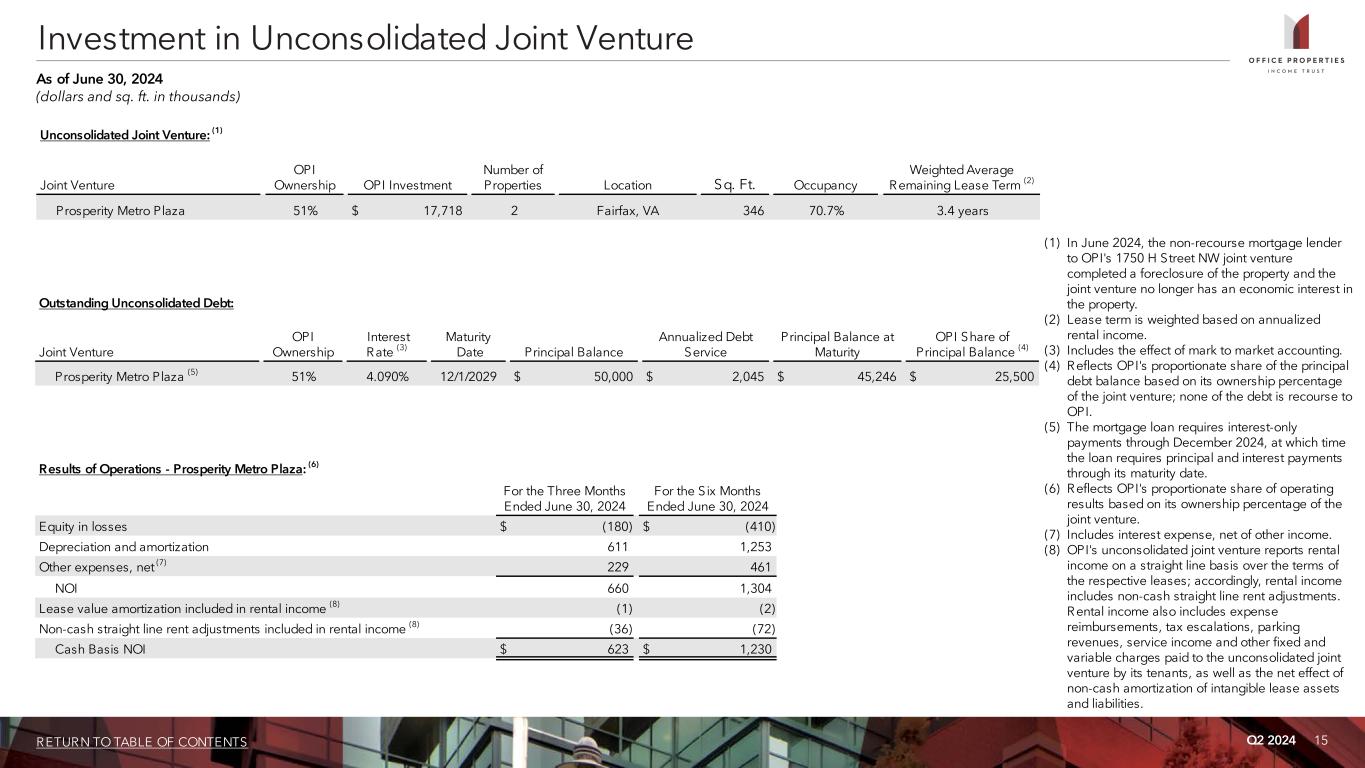The width and height of the screenshot is (1365, 768).
Task: Select the Fairfax, VA location cell
Action: [x=621, y=211]
